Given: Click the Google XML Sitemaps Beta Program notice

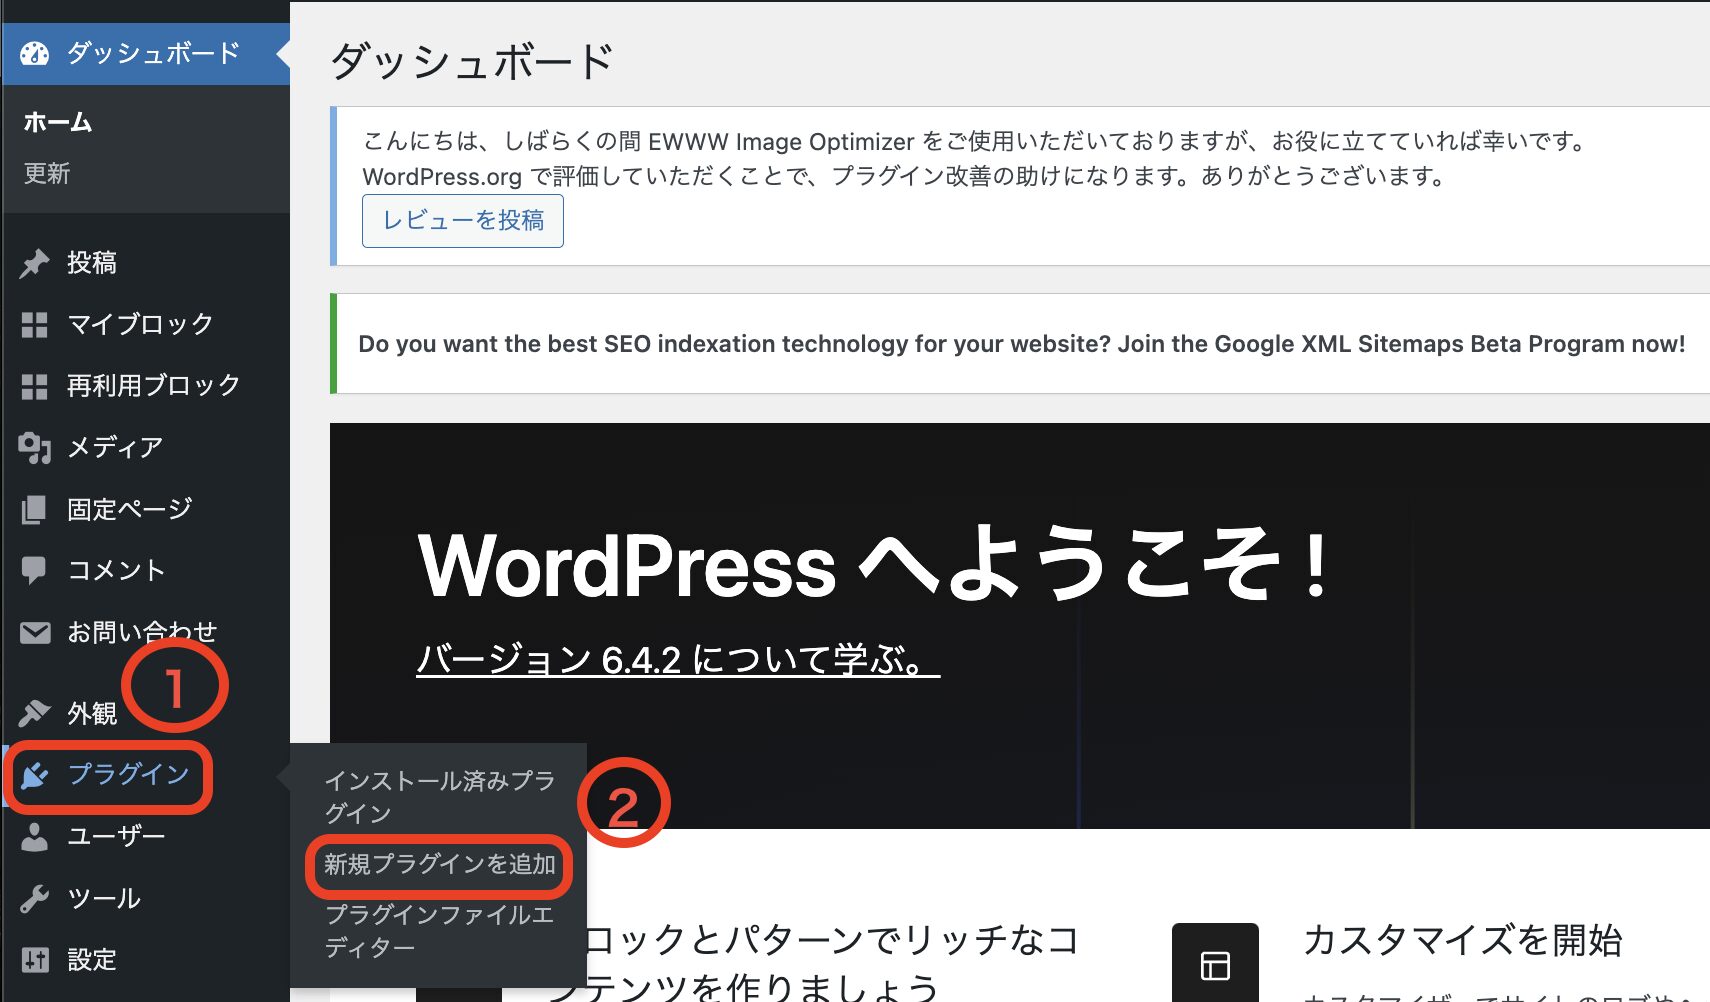Looking at the screenshot, I should tap(1021, 344).
